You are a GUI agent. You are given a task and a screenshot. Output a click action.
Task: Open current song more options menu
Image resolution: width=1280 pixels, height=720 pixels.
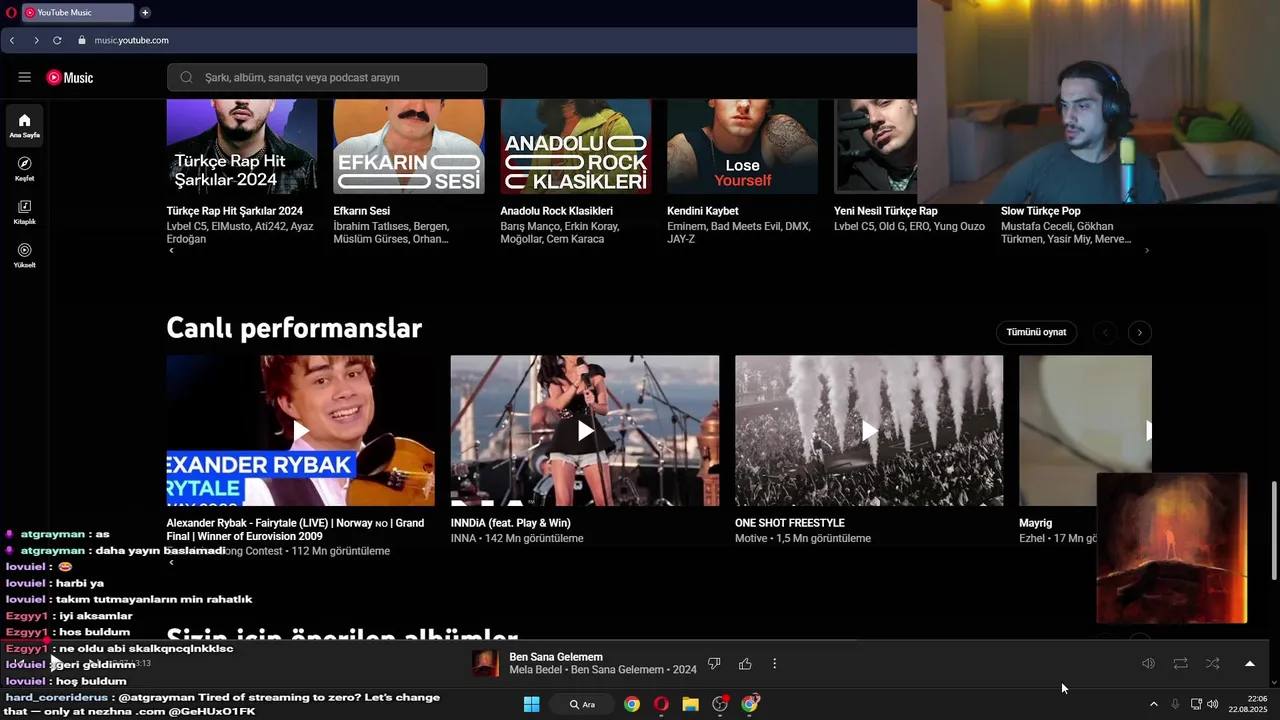(774, 663)
